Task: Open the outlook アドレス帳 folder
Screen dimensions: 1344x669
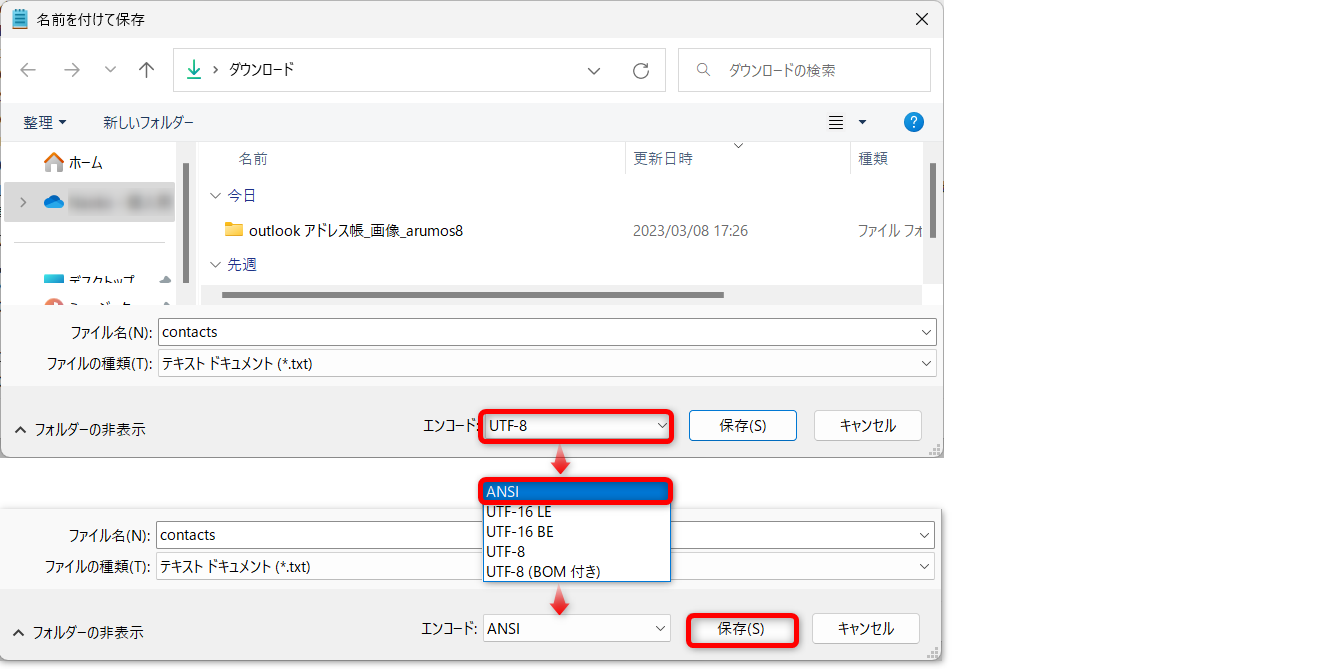Action: tap(355, 231)
